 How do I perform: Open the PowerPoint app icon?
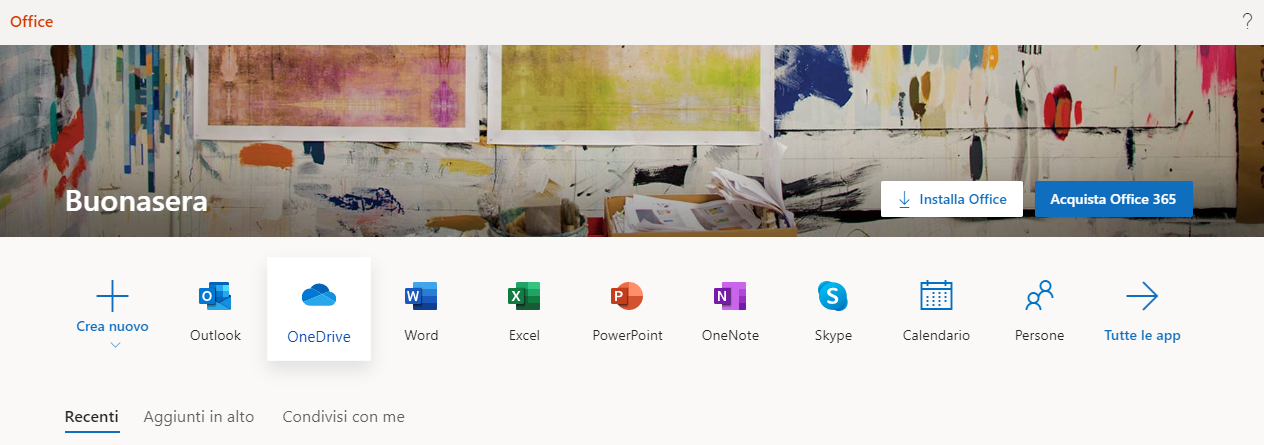click(627, 309)
